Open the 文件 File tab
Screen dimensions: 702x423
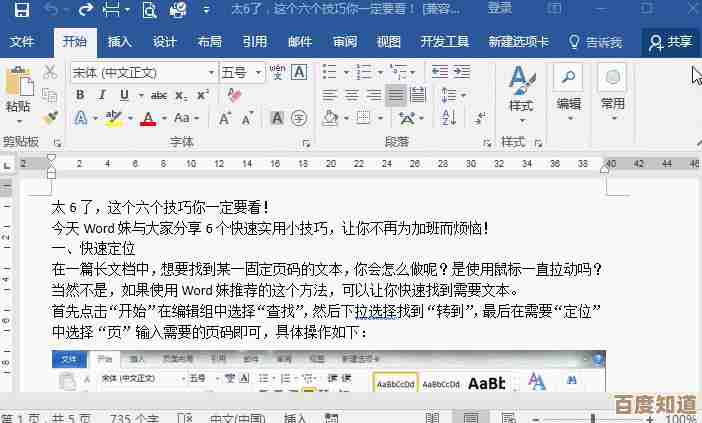(x=21, y=42)
